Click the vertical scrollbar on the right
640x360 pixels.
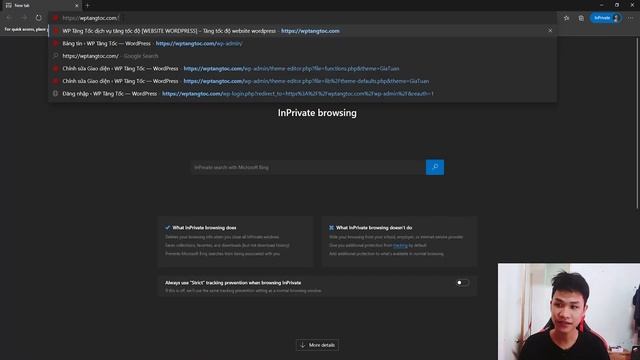coord(638,122)
